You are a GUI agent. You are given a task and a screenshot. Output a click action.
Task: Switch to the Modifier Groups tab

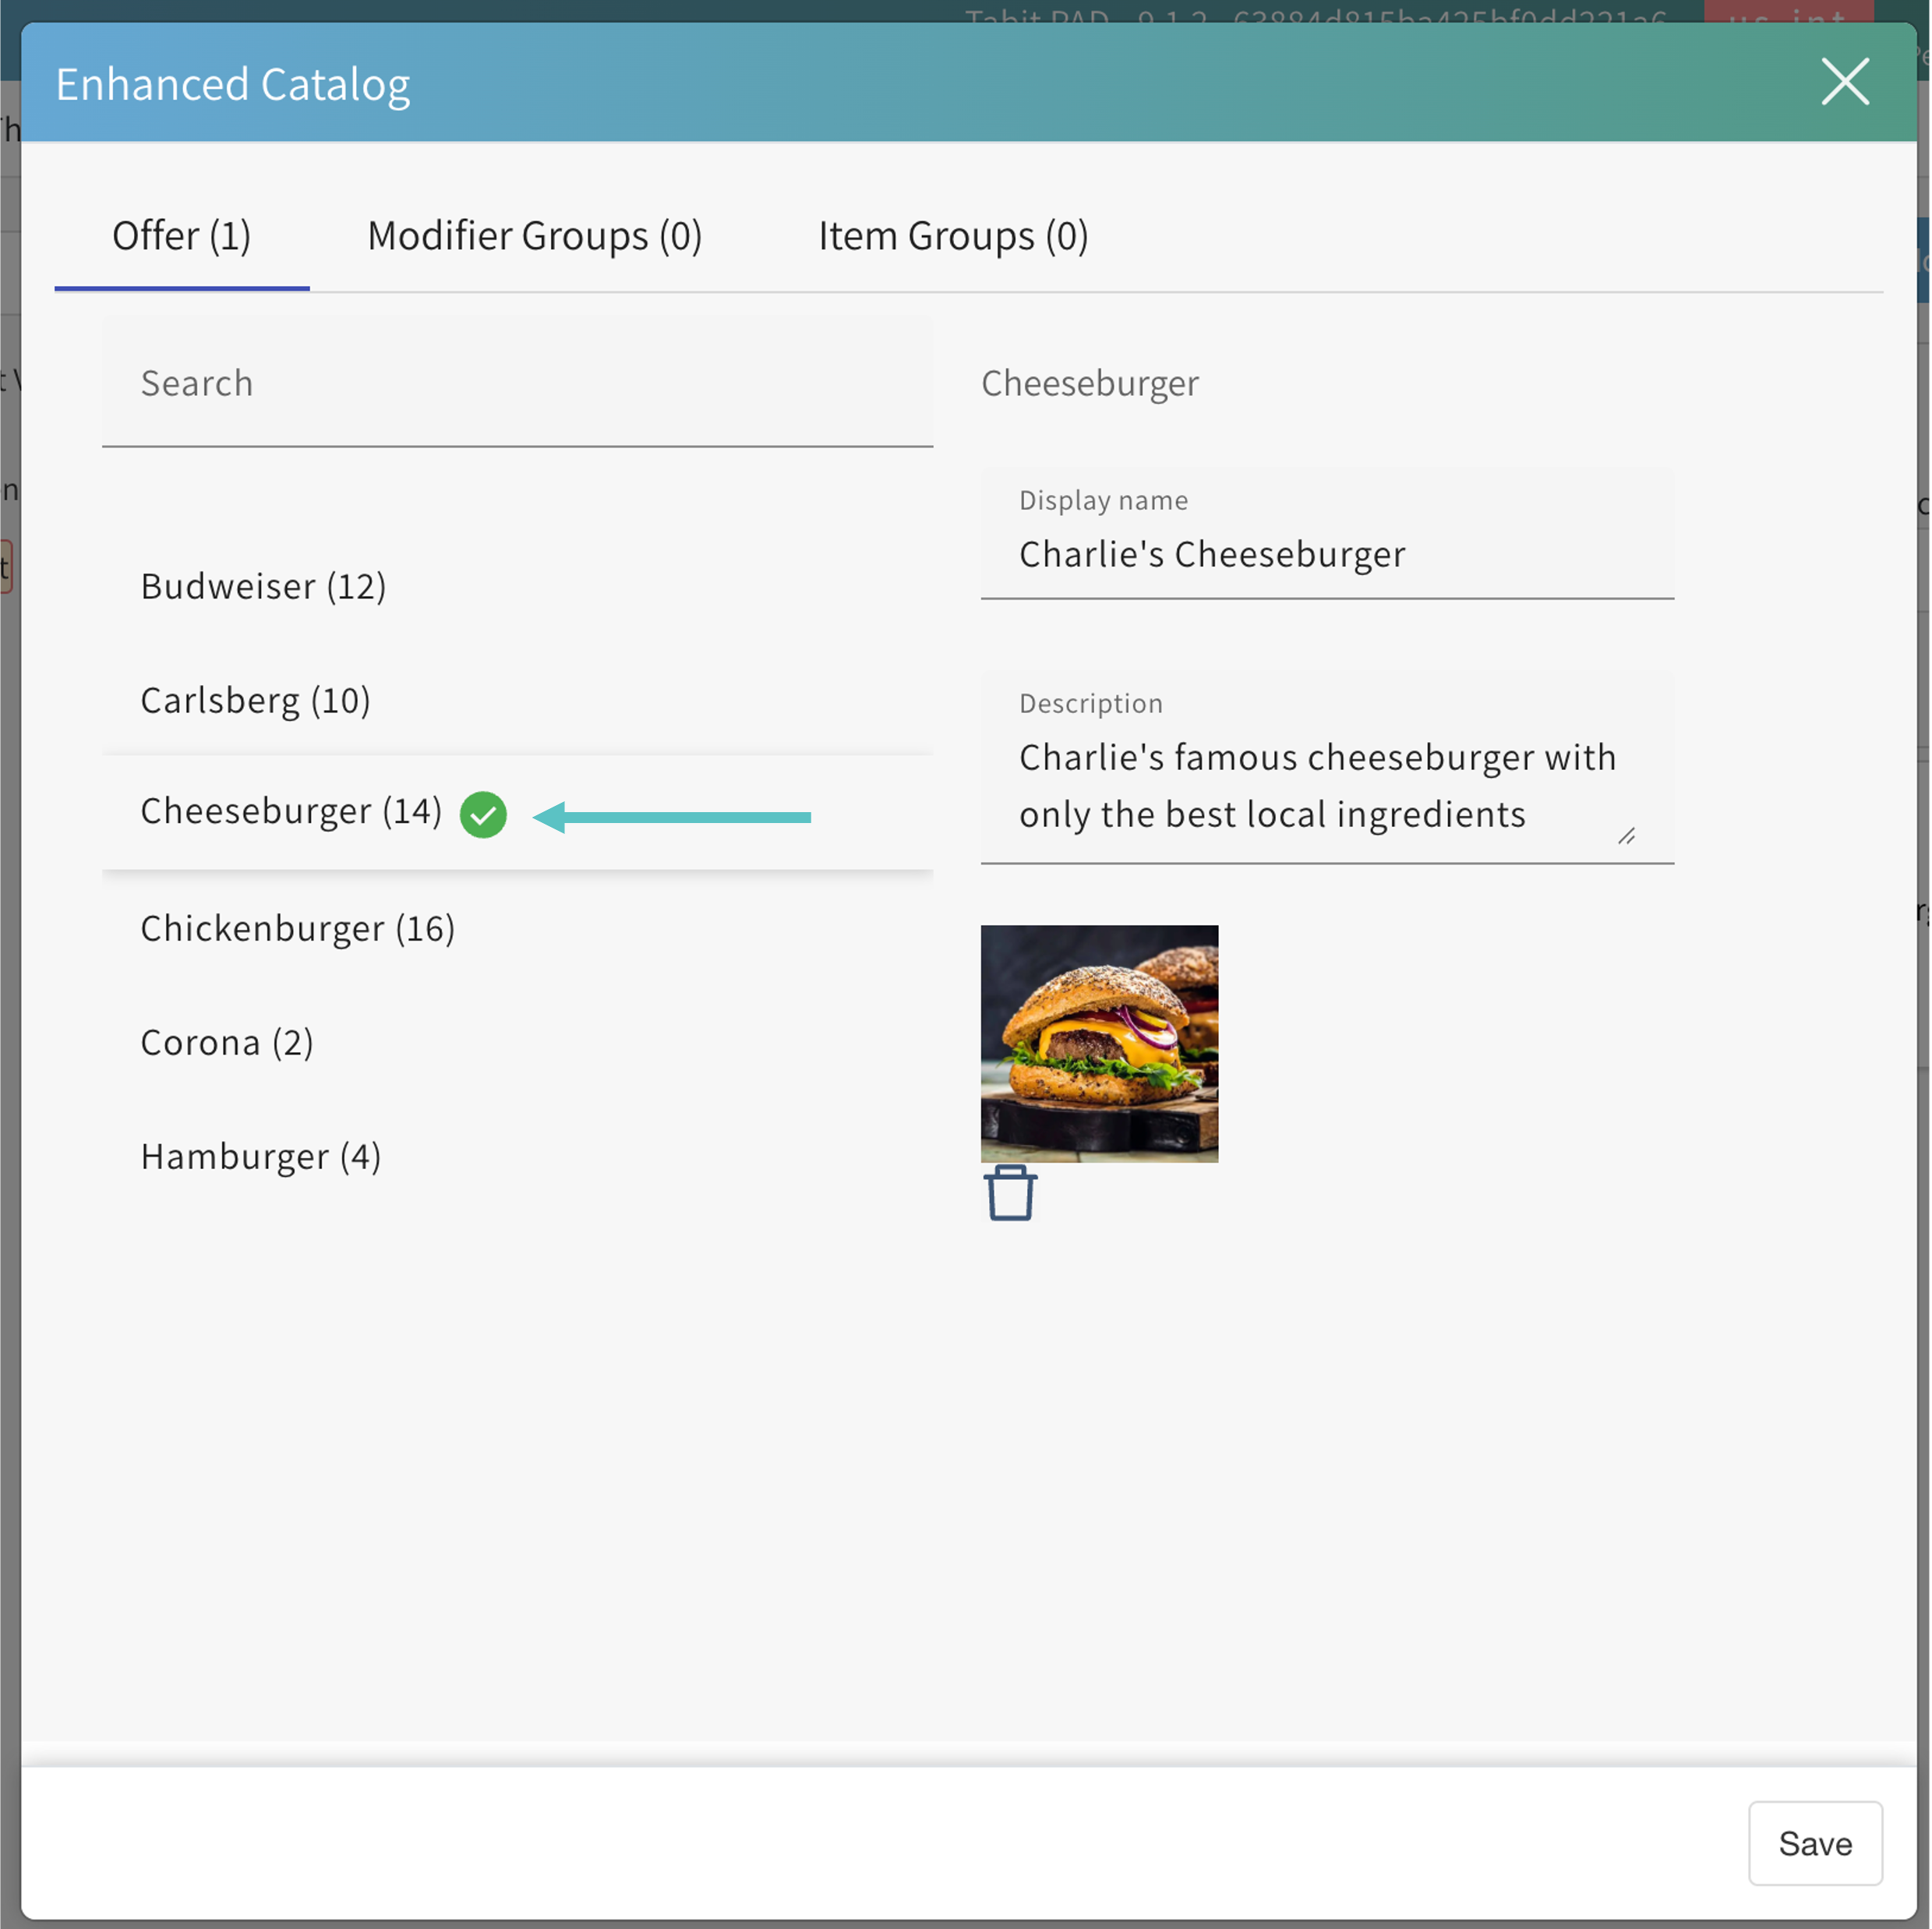tap(534, 237)
